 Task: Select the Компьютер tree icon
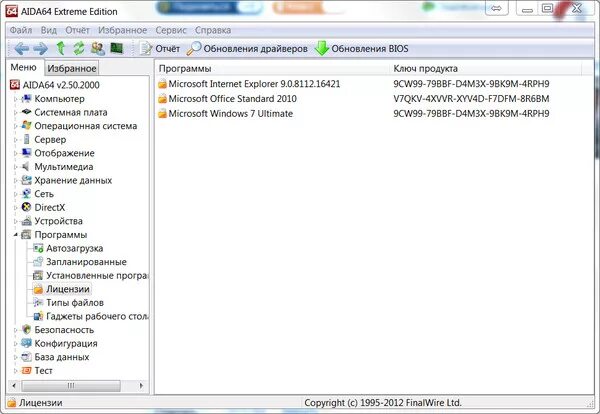click(26, 98)
